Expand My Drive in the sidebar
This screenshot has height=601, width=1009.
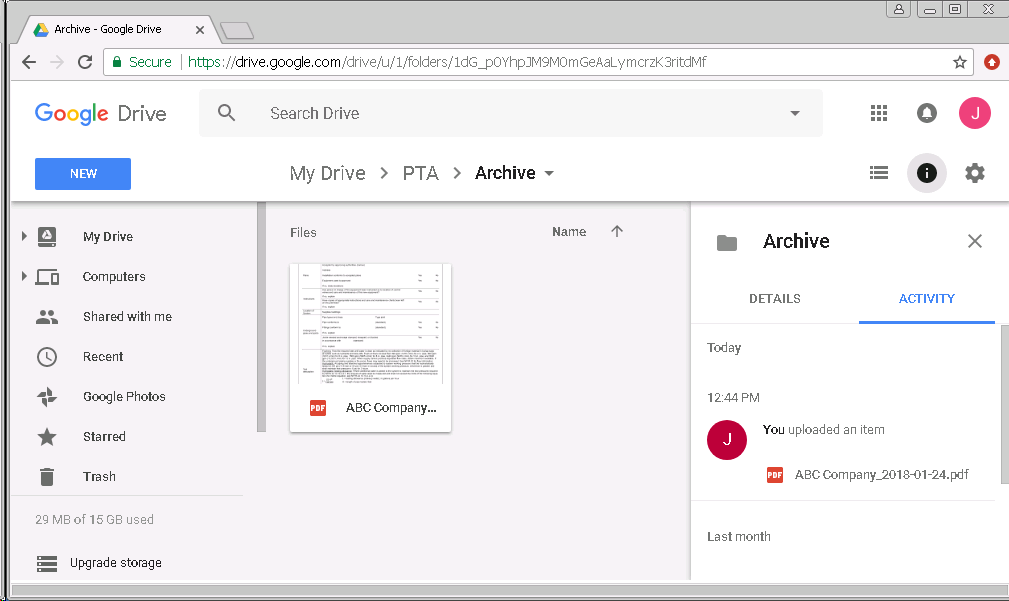[x=24, y=236]
